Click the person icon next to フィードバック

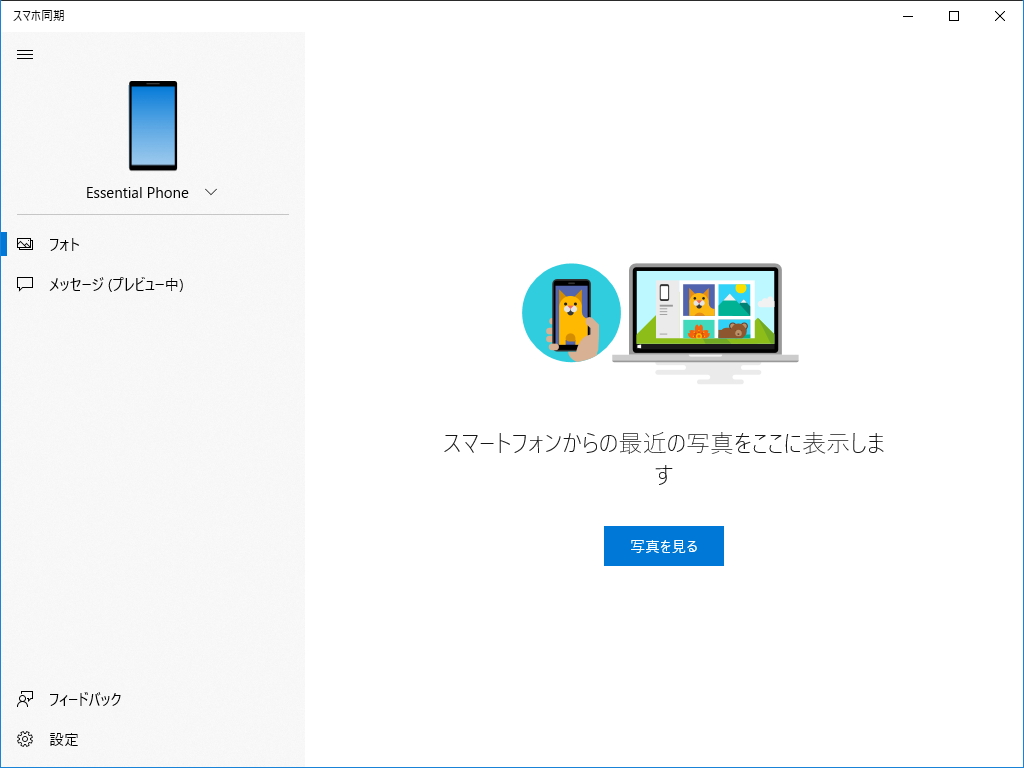click(25, 699)
